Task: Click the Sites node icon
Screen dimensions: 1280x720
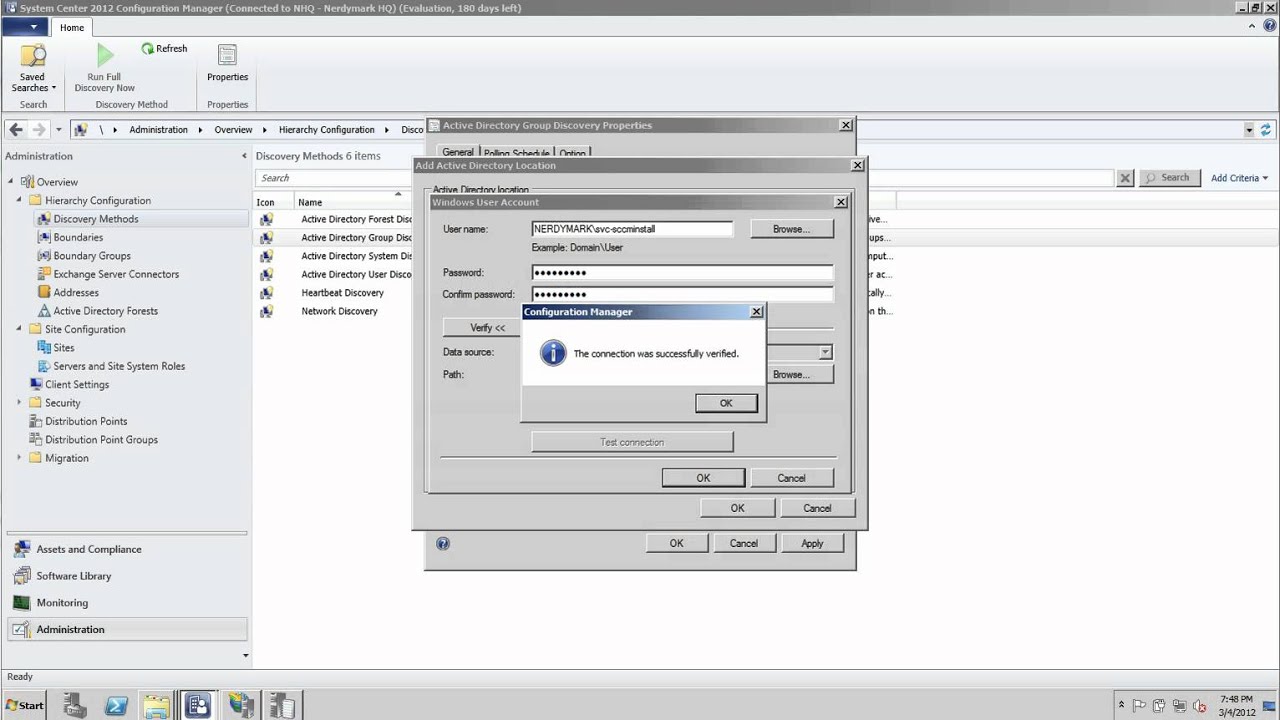Action: 44,347
